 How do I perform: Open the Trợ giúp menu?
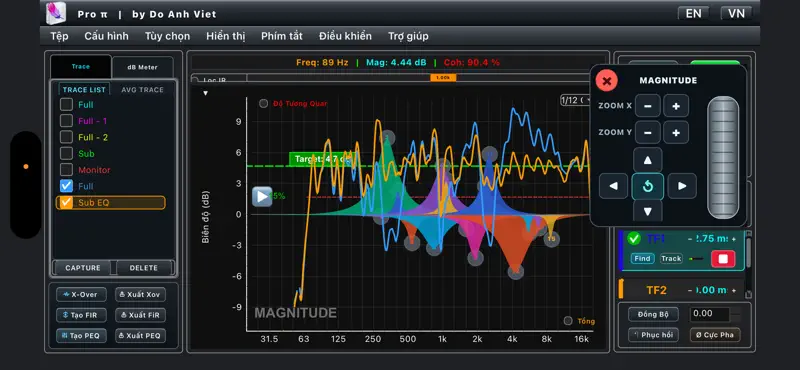408,36
